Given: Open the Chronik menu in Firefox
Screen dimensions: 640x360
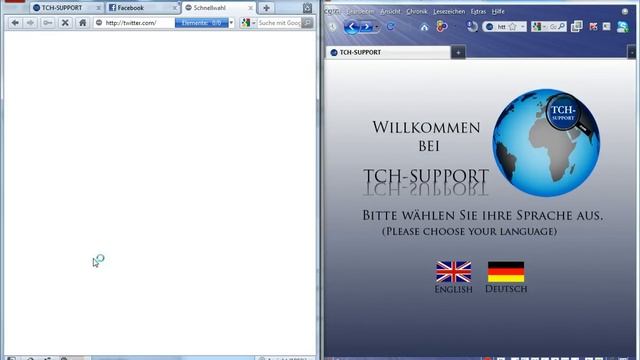Looking at the screenshot, I should (x=417, y=11).
